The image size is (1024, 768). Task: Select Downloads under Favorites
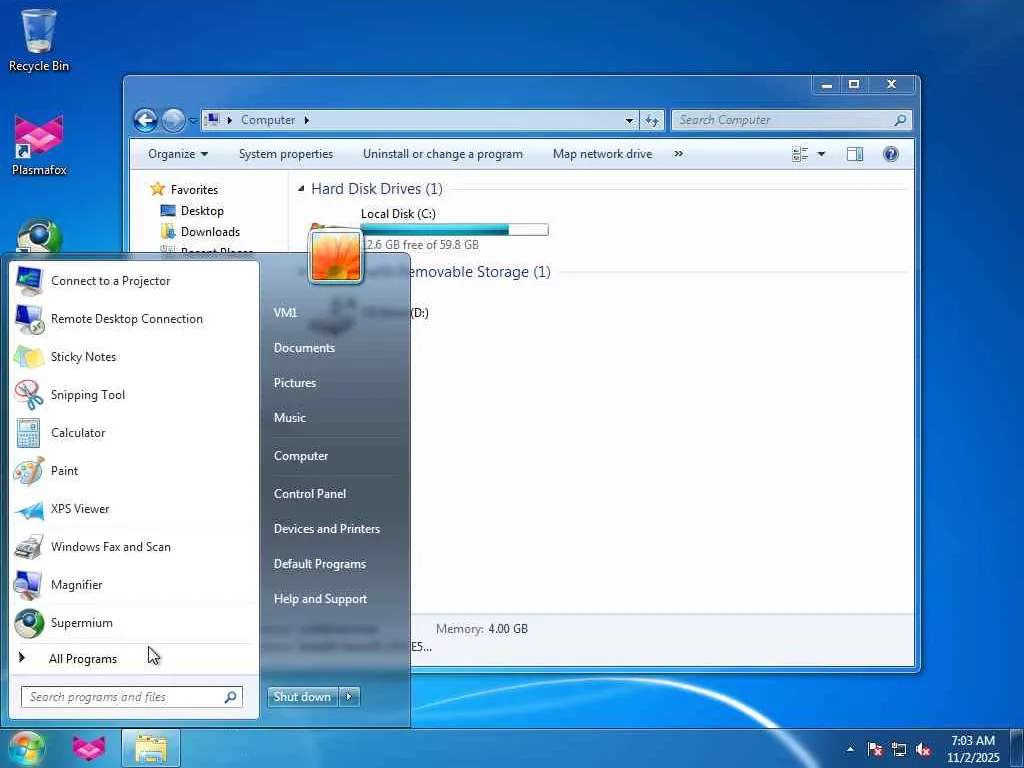[x=210, y=232]
